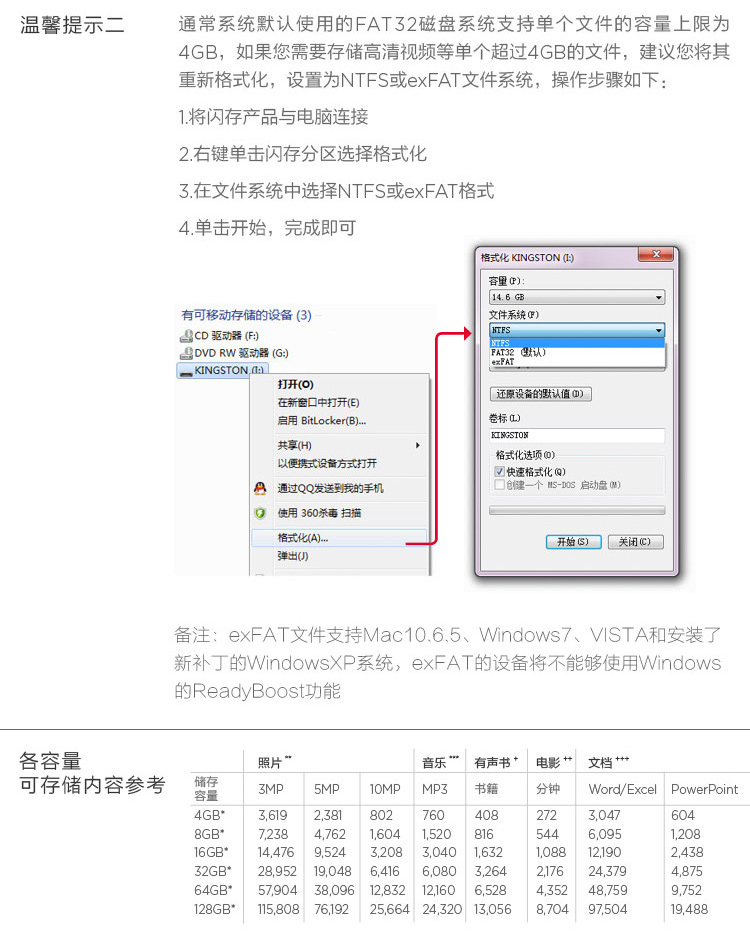Click the create MS-DOS startup disk checkbox
Image resolution: width=750 pixels, height=934 pixels.
tap(500, 484)
